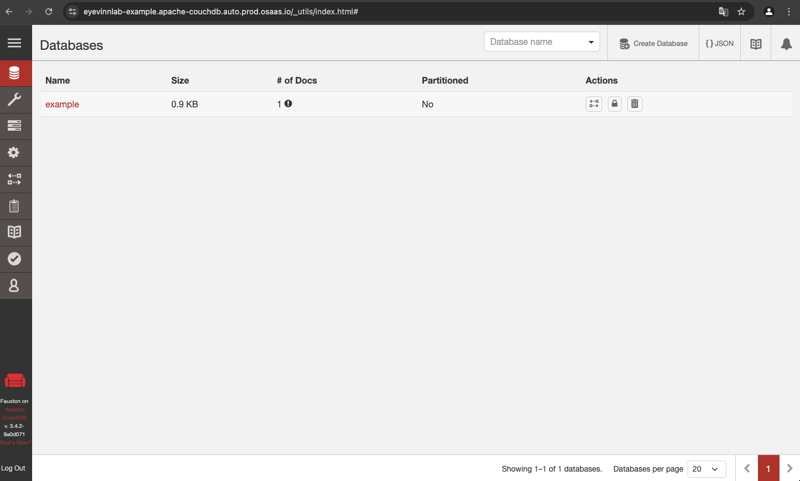Open the user account sidebar icon
The width and height of the screenshot is (800, 481).
point(15,285)
